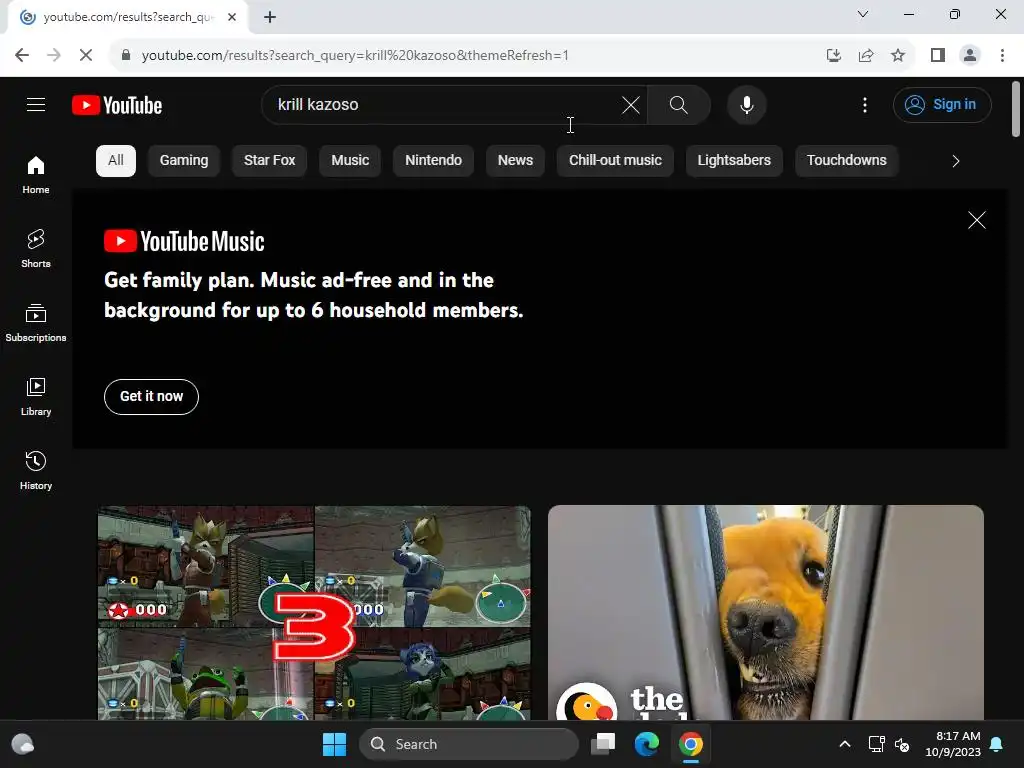Select the Chill-out music chip
The width and height of the screenshot is (1024, 768).
click(615, 161)
